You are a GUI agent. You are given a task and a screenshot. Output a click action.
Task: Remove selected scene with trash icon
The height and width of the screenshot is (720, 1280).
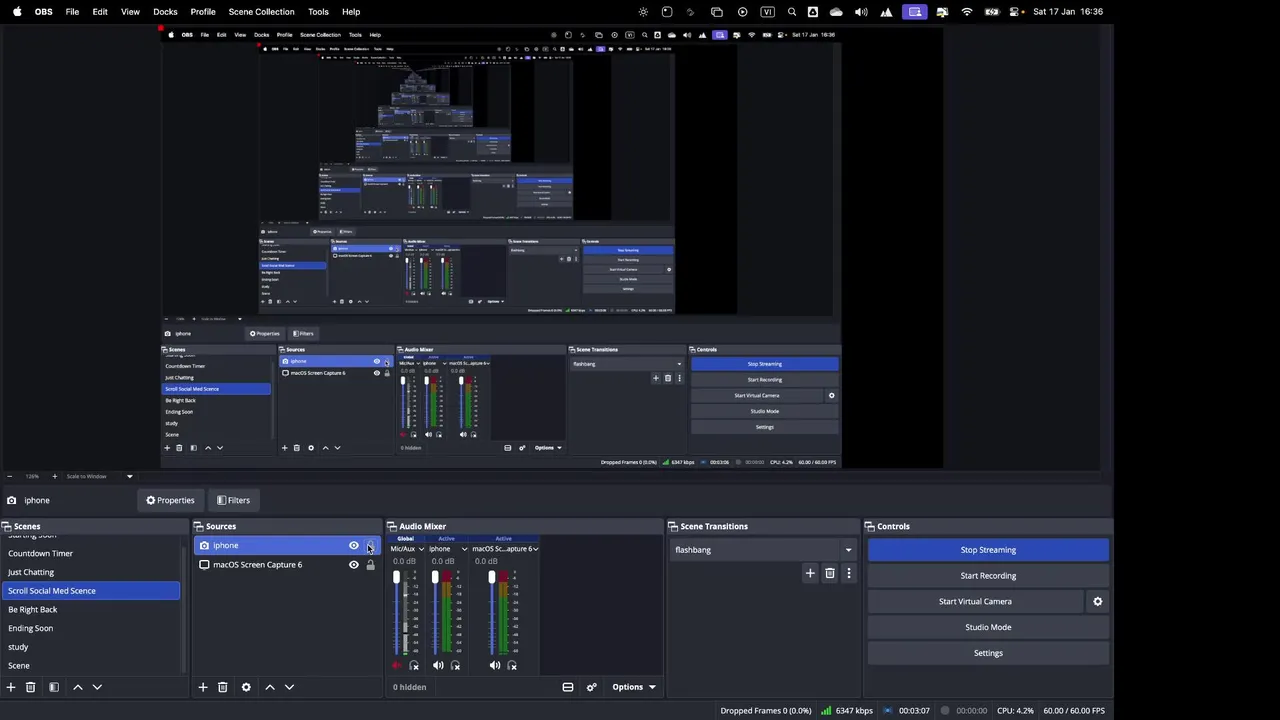pyautogui.click(x=31, y=687)
